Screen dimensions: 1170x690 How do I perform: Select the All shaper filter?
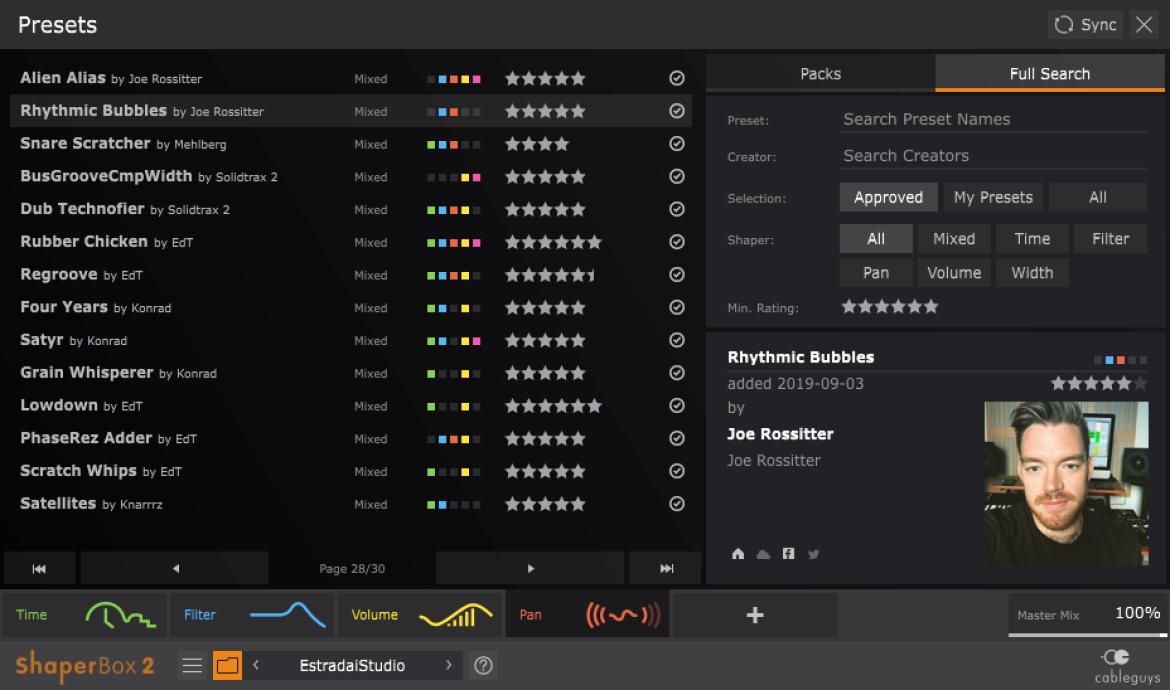(876, 239)
